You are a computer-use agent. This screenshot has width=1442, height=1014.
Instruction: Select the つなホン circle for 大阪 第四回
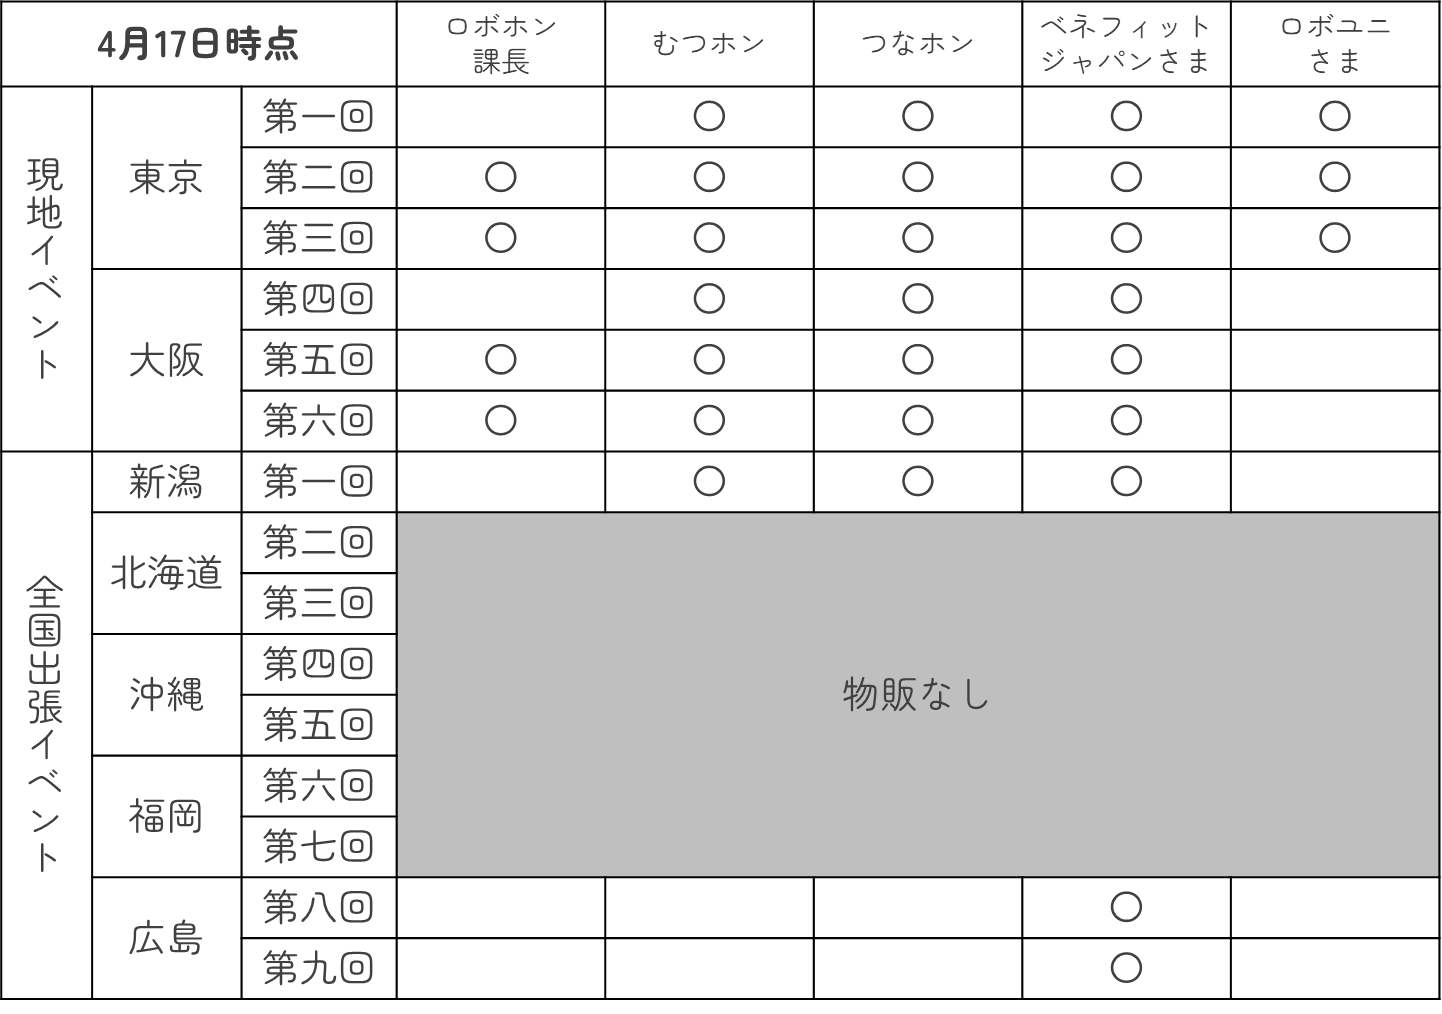coord(917,299)
